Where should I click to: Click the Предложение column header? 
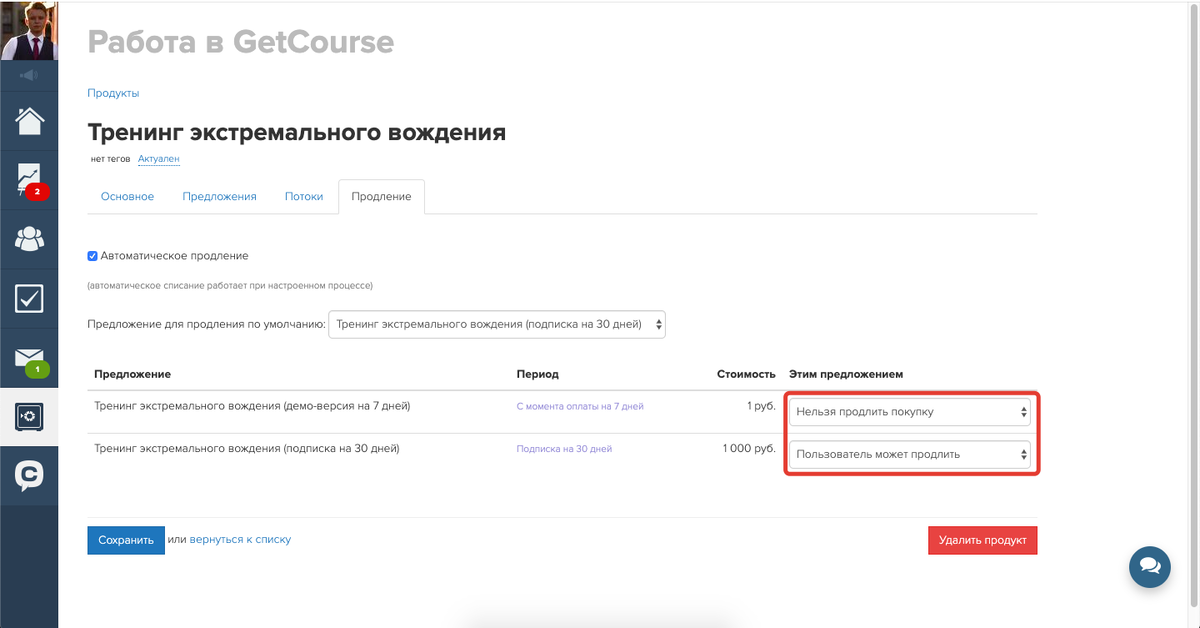[x=132, y=374]
